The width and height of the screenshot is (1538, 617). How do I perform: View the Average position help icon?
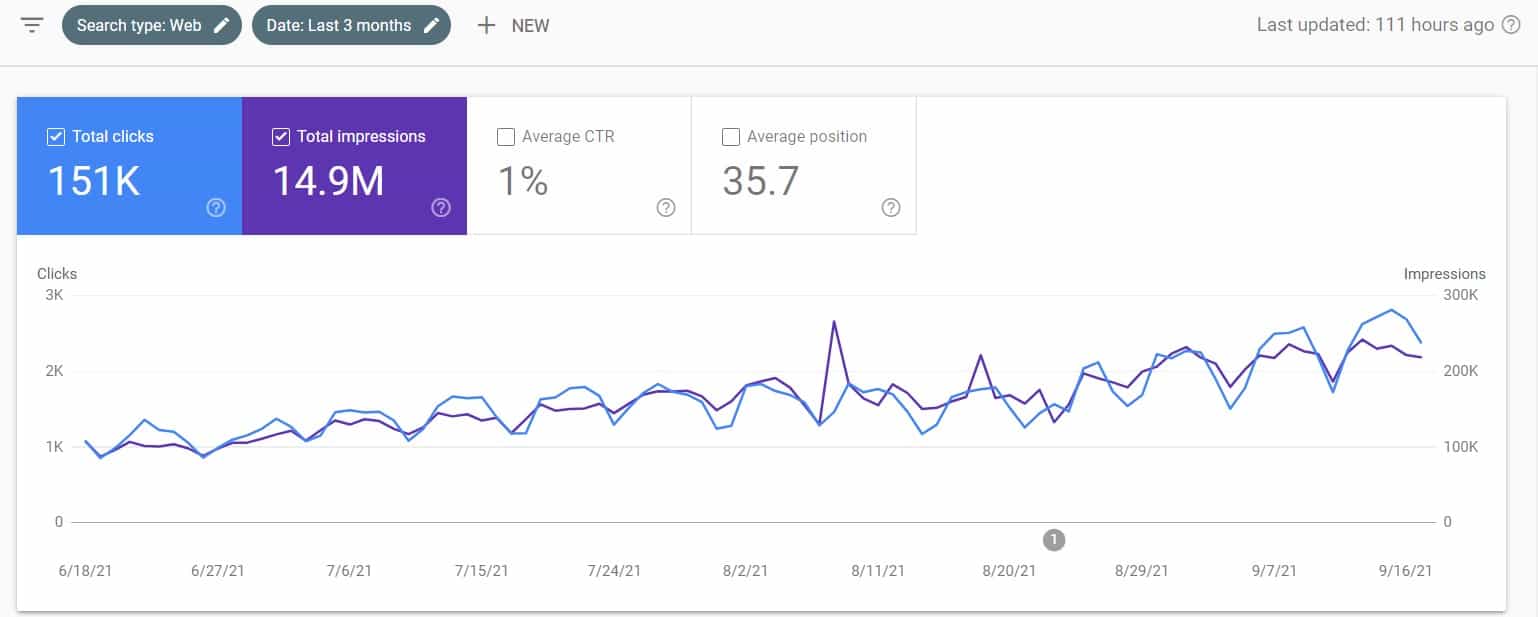tap(890, 207)
